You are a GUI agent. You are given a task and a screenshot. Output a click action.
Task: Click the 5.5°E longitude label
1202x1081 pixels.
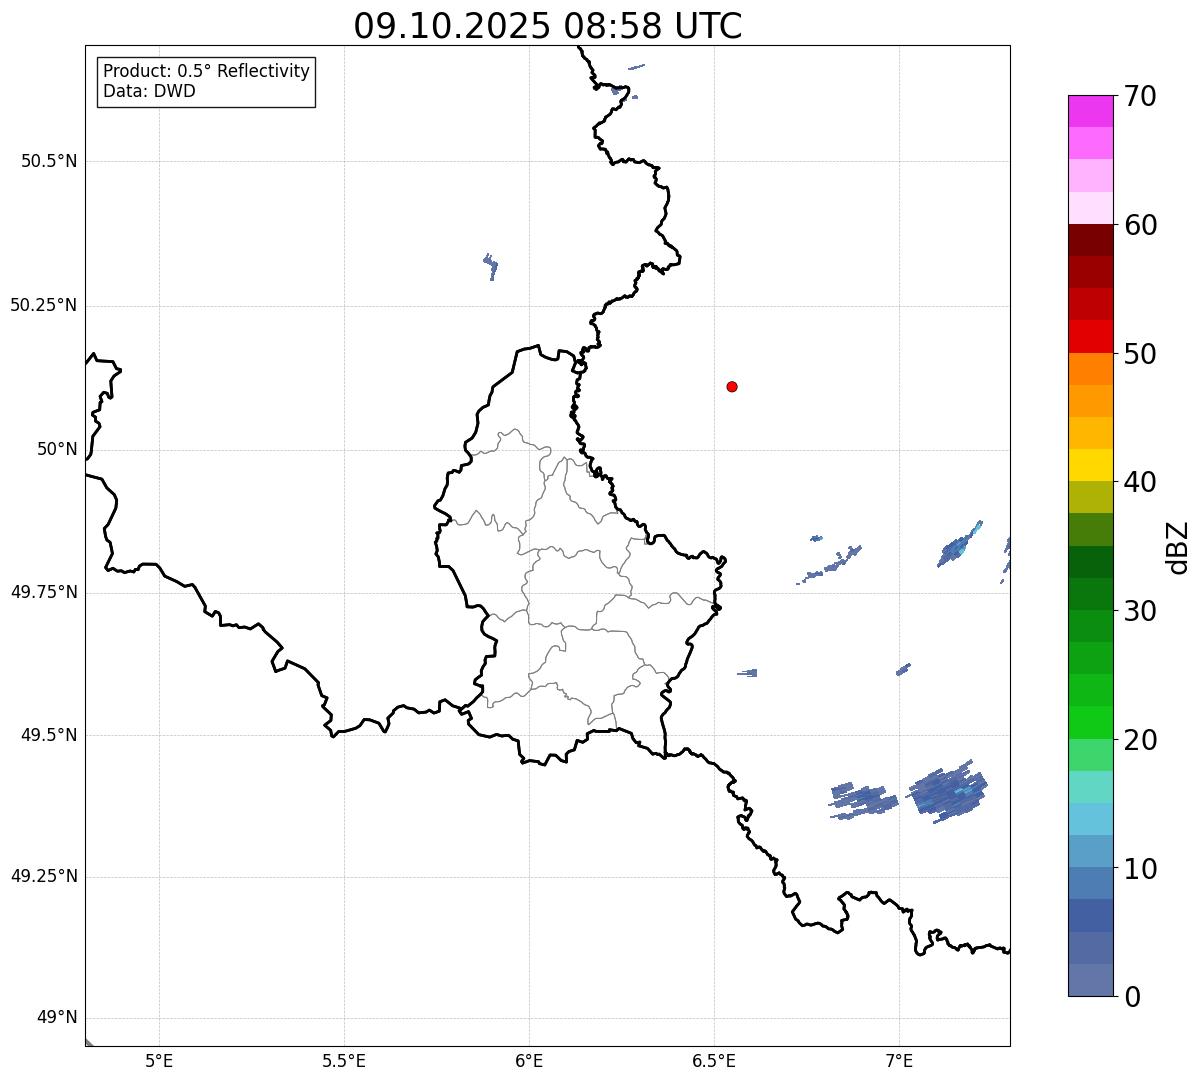(344, 1060)
